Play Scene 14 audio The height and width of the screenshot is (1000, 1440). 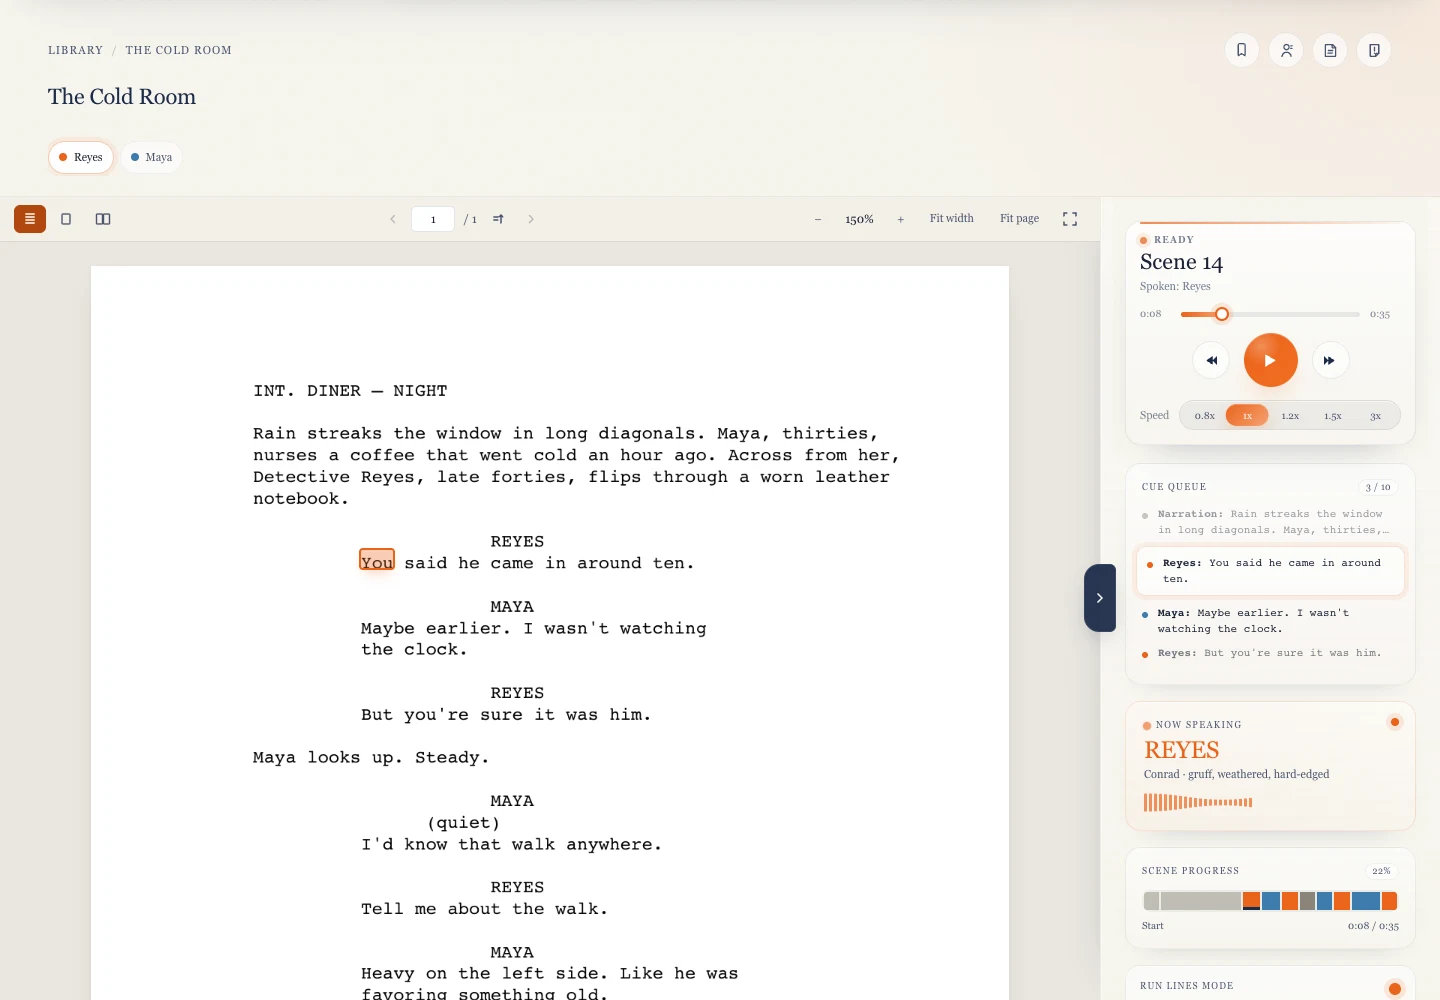1271,360
